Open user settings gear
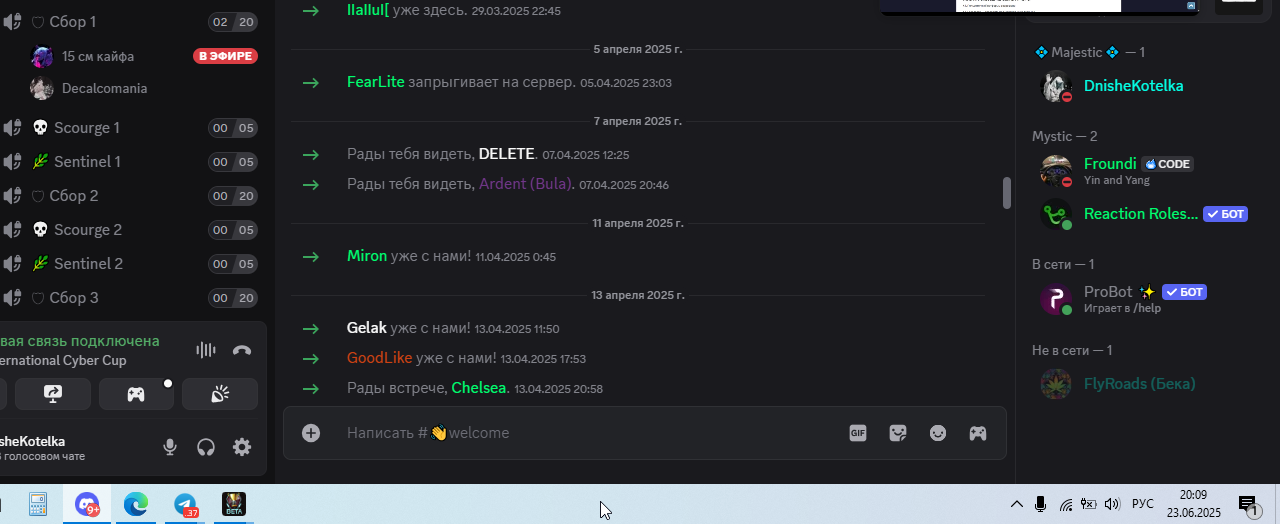Image resolution: width=1280 pixels, height=524 pixels. coord(242,447)
